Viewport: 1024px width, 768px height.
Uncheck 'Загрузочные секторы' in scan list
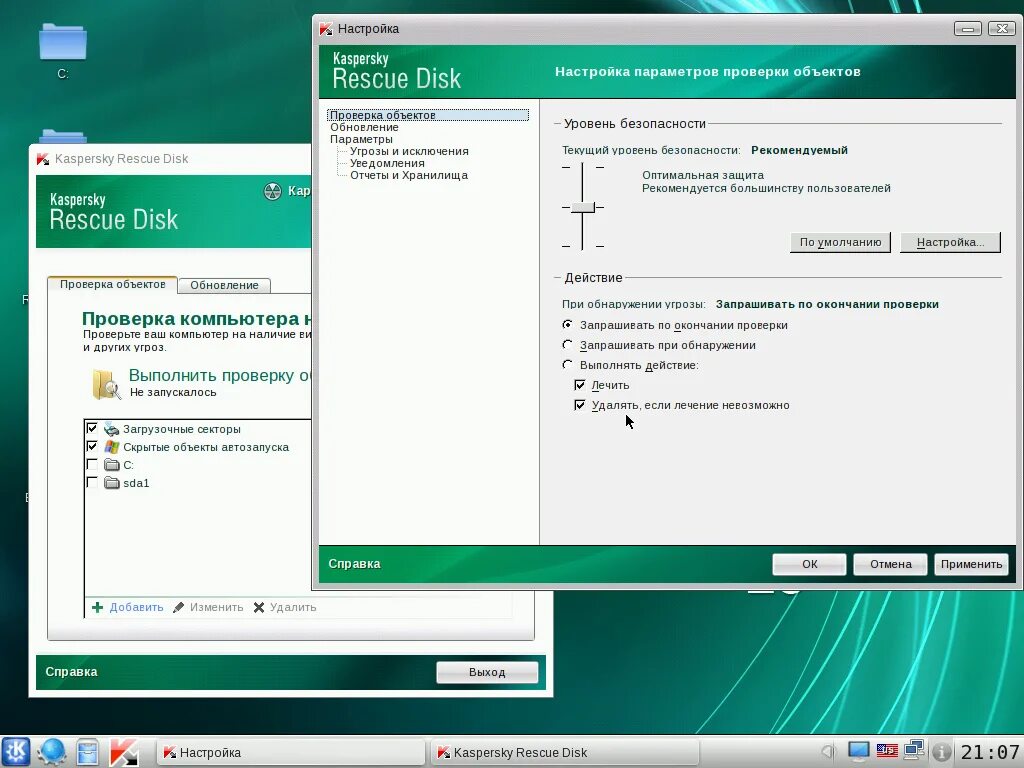coord(92,428)
